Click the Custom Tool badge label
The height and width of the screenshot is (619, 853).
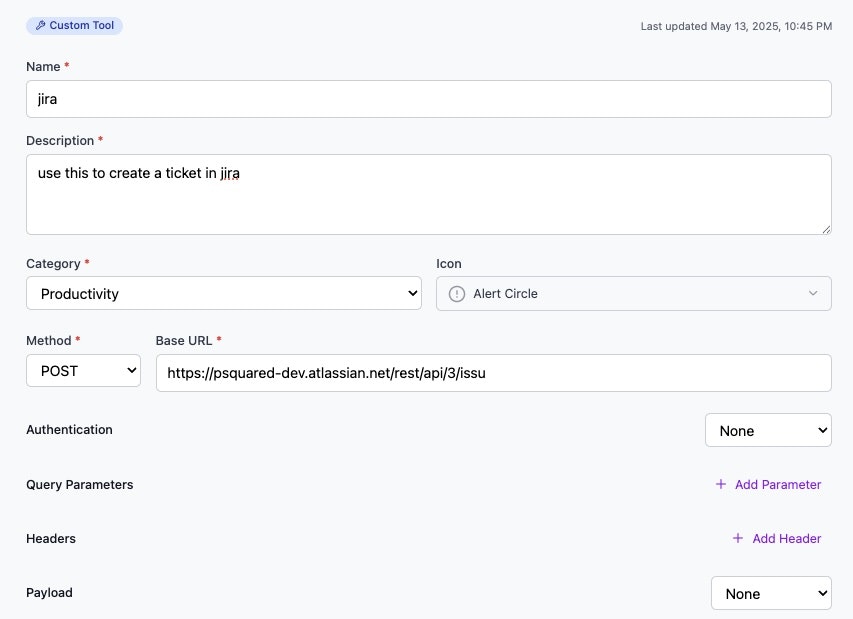81,26
